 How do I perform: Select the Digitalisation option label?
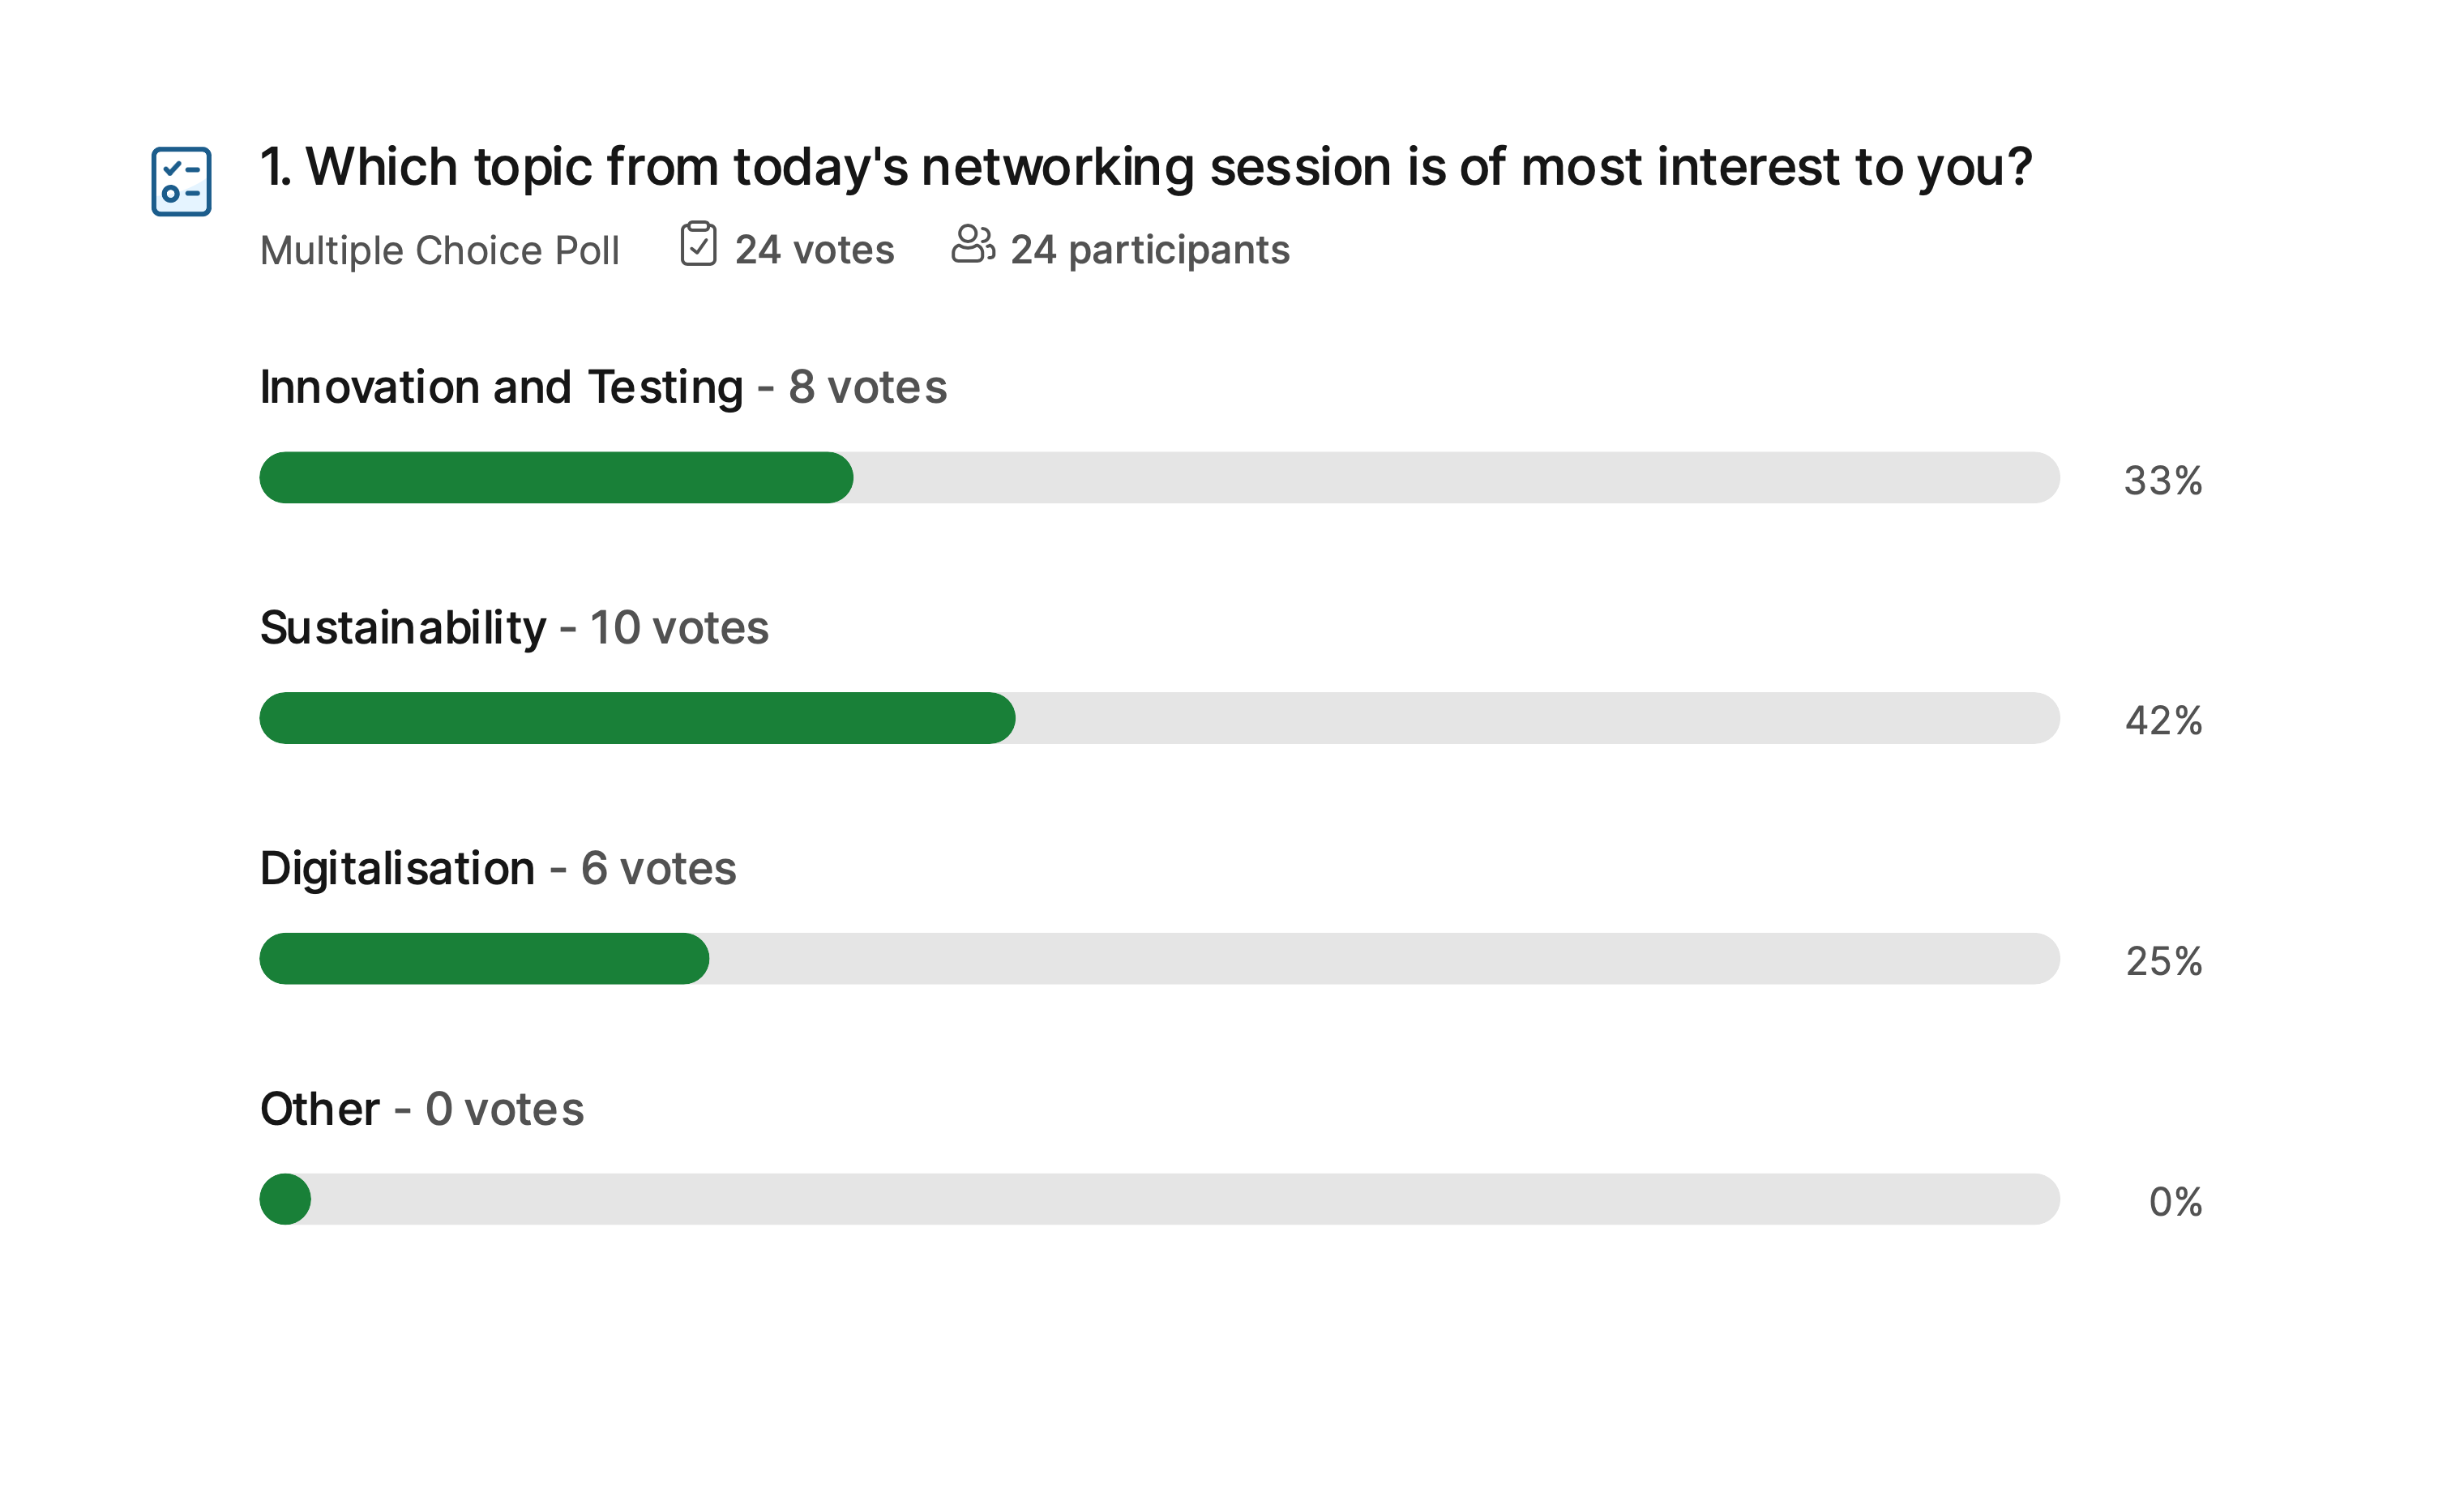point(398,868)
